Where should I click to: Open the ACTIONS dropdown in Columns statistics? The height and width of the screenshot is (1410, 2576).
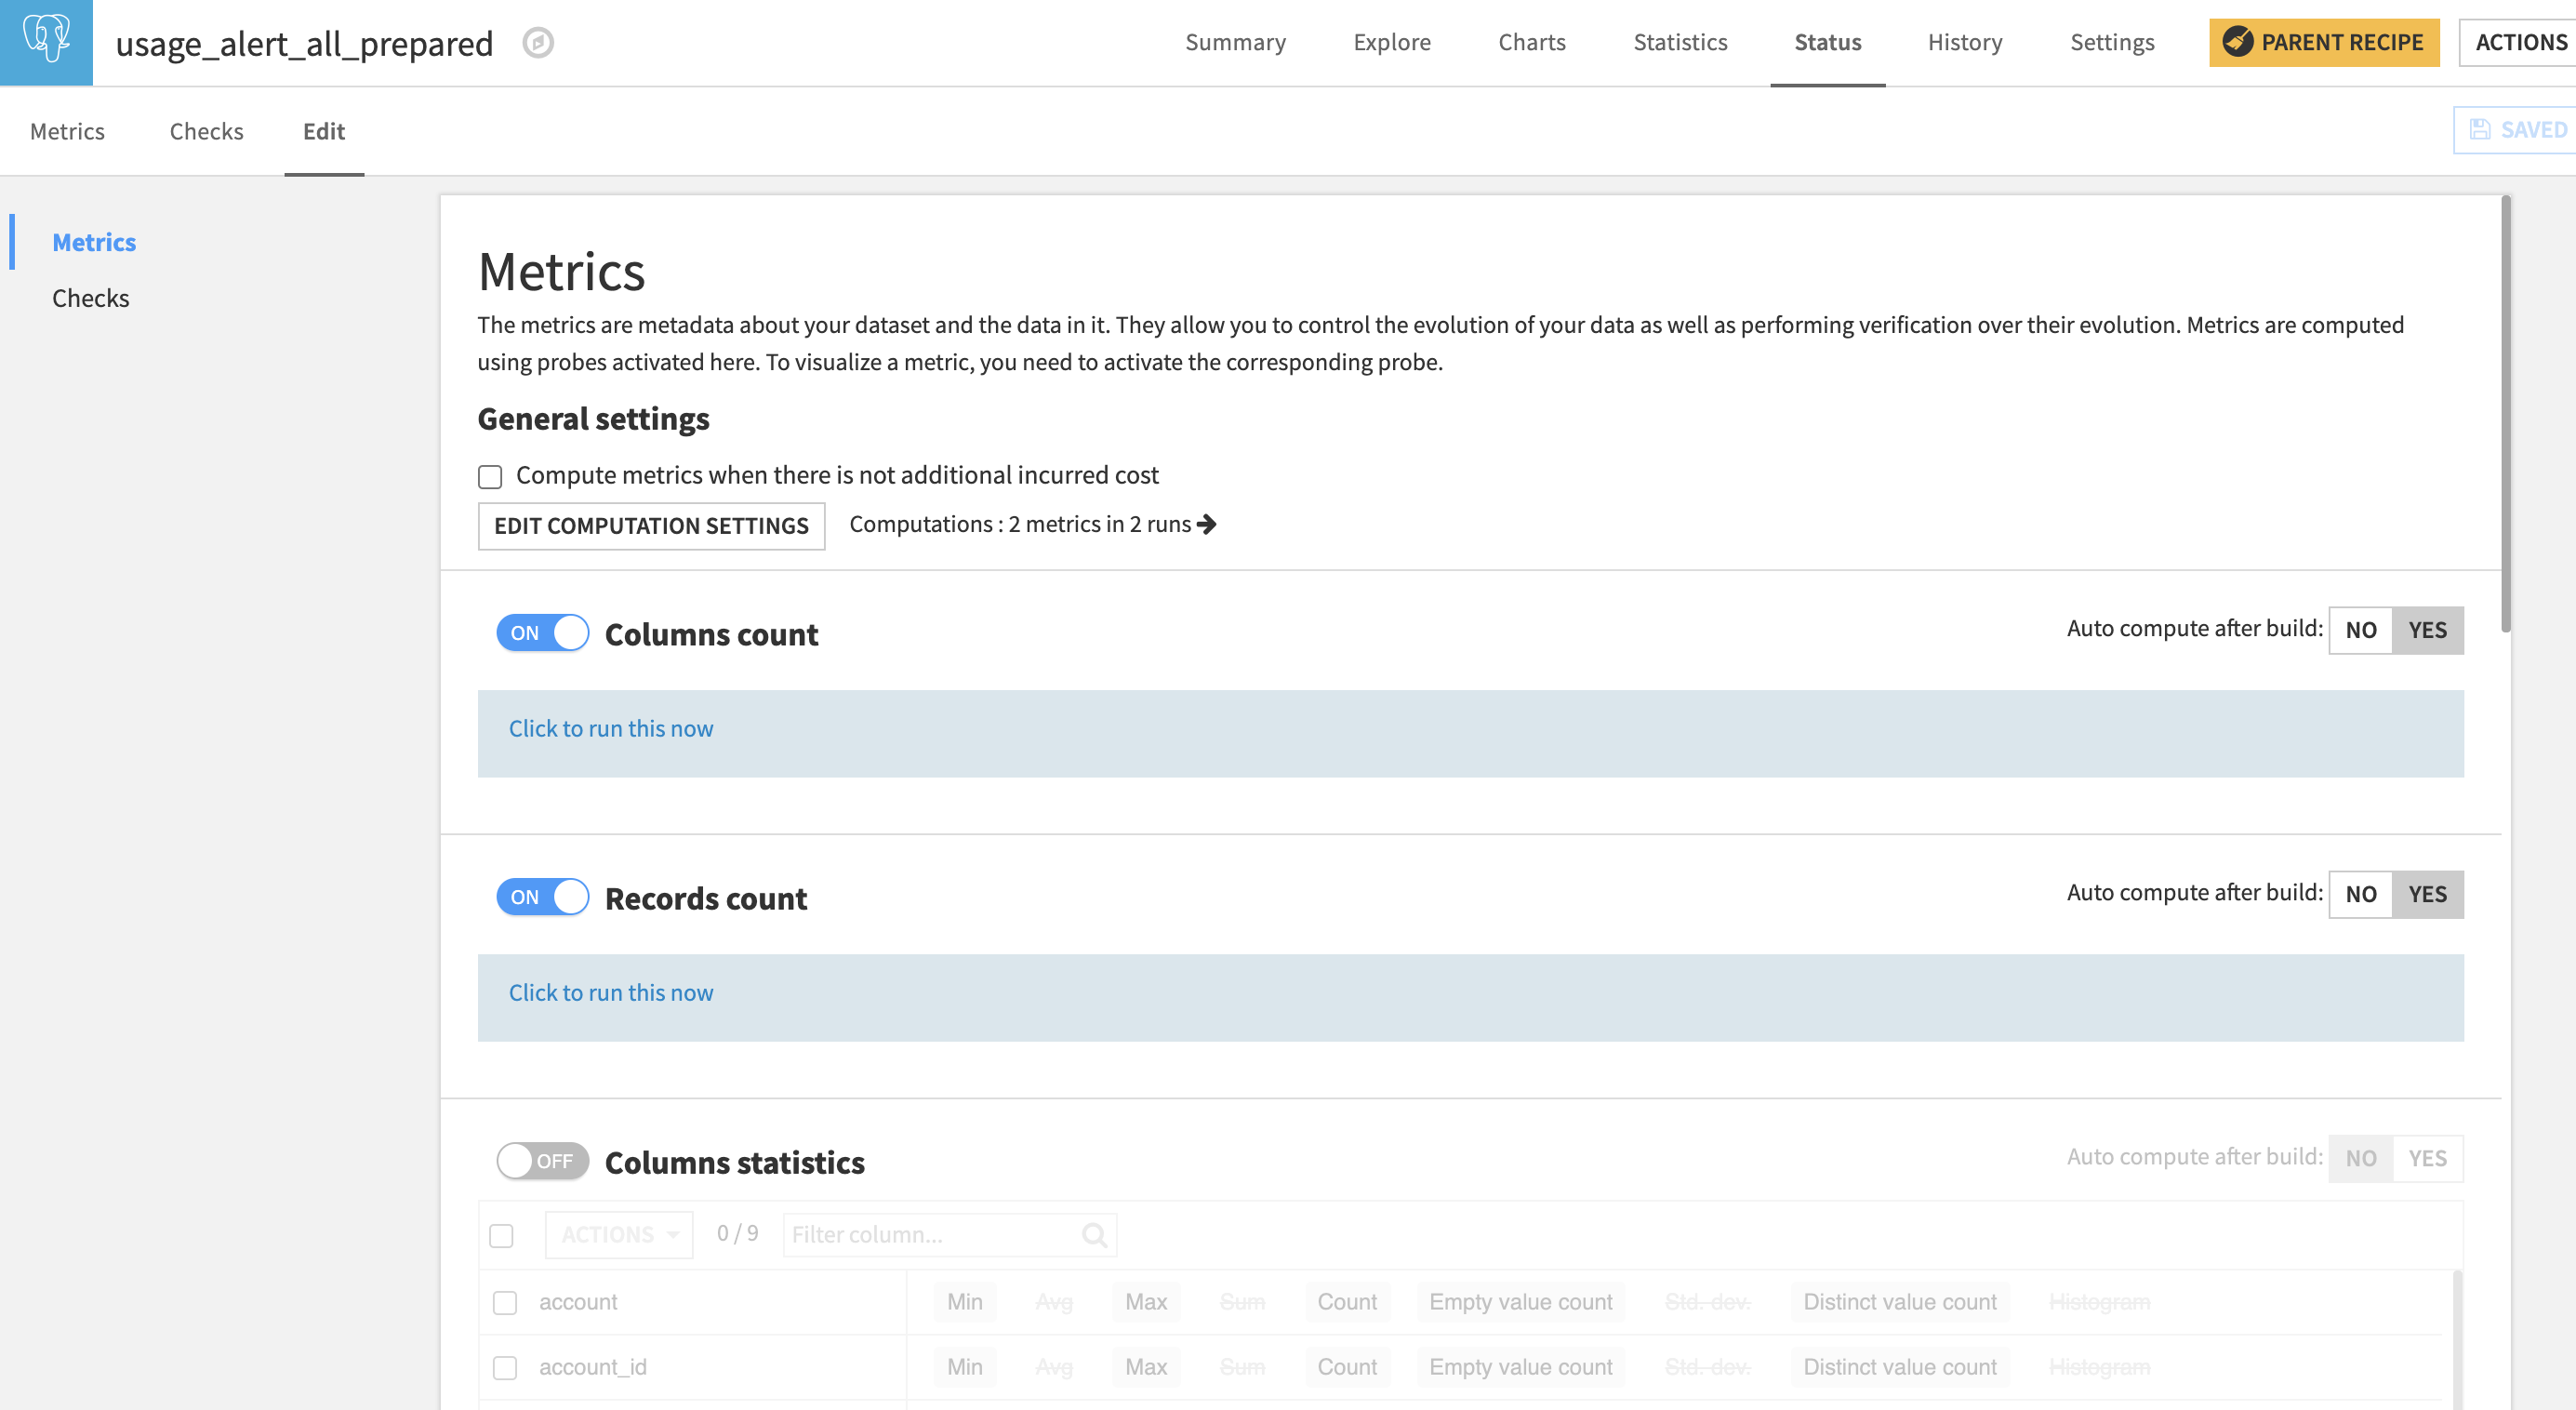coord(619,1235)
